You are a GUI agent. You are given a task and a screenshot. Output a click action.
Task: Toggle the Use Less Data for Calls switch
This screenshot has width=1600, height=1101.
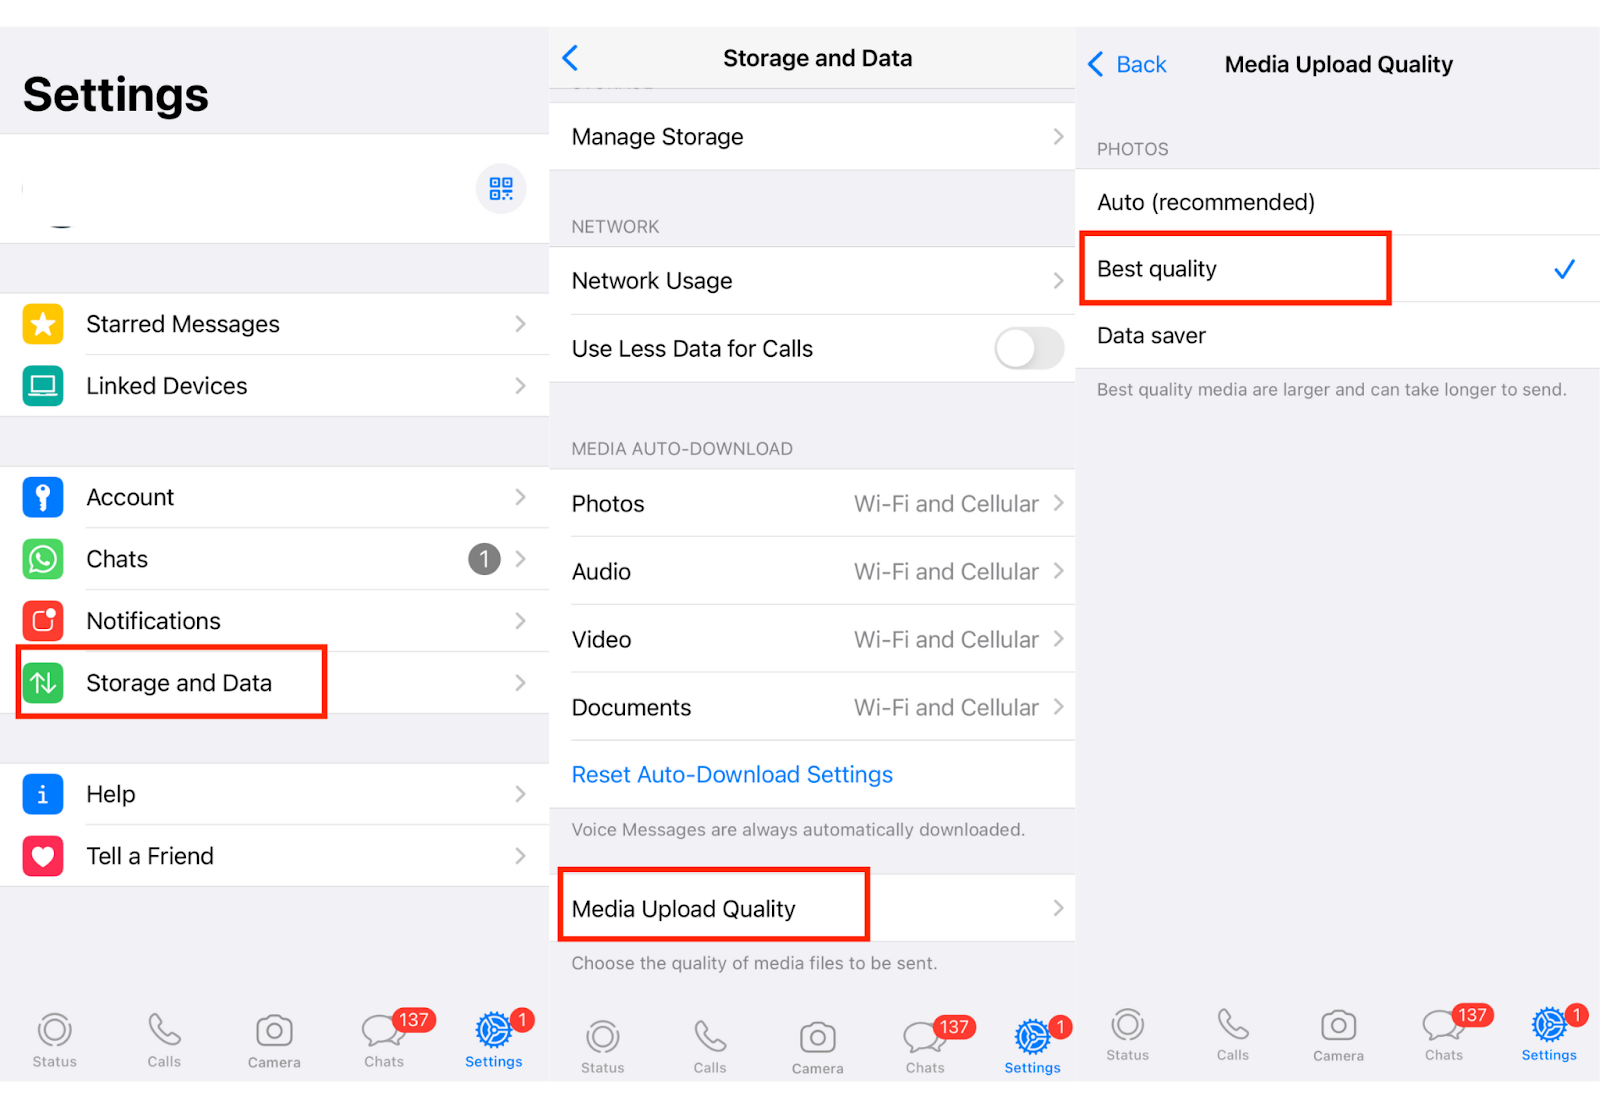point(1029,349)
